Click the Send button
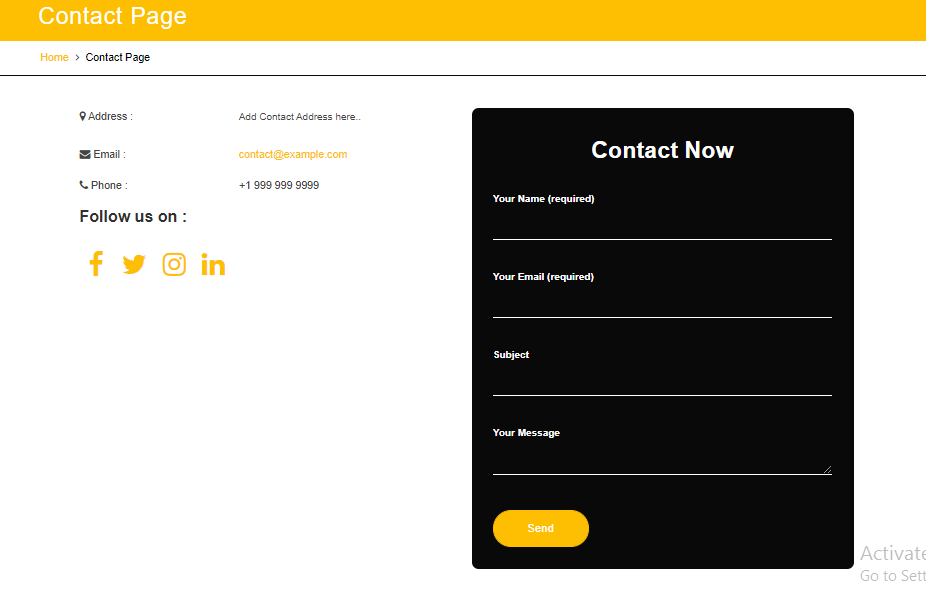 tap(541, 528)
